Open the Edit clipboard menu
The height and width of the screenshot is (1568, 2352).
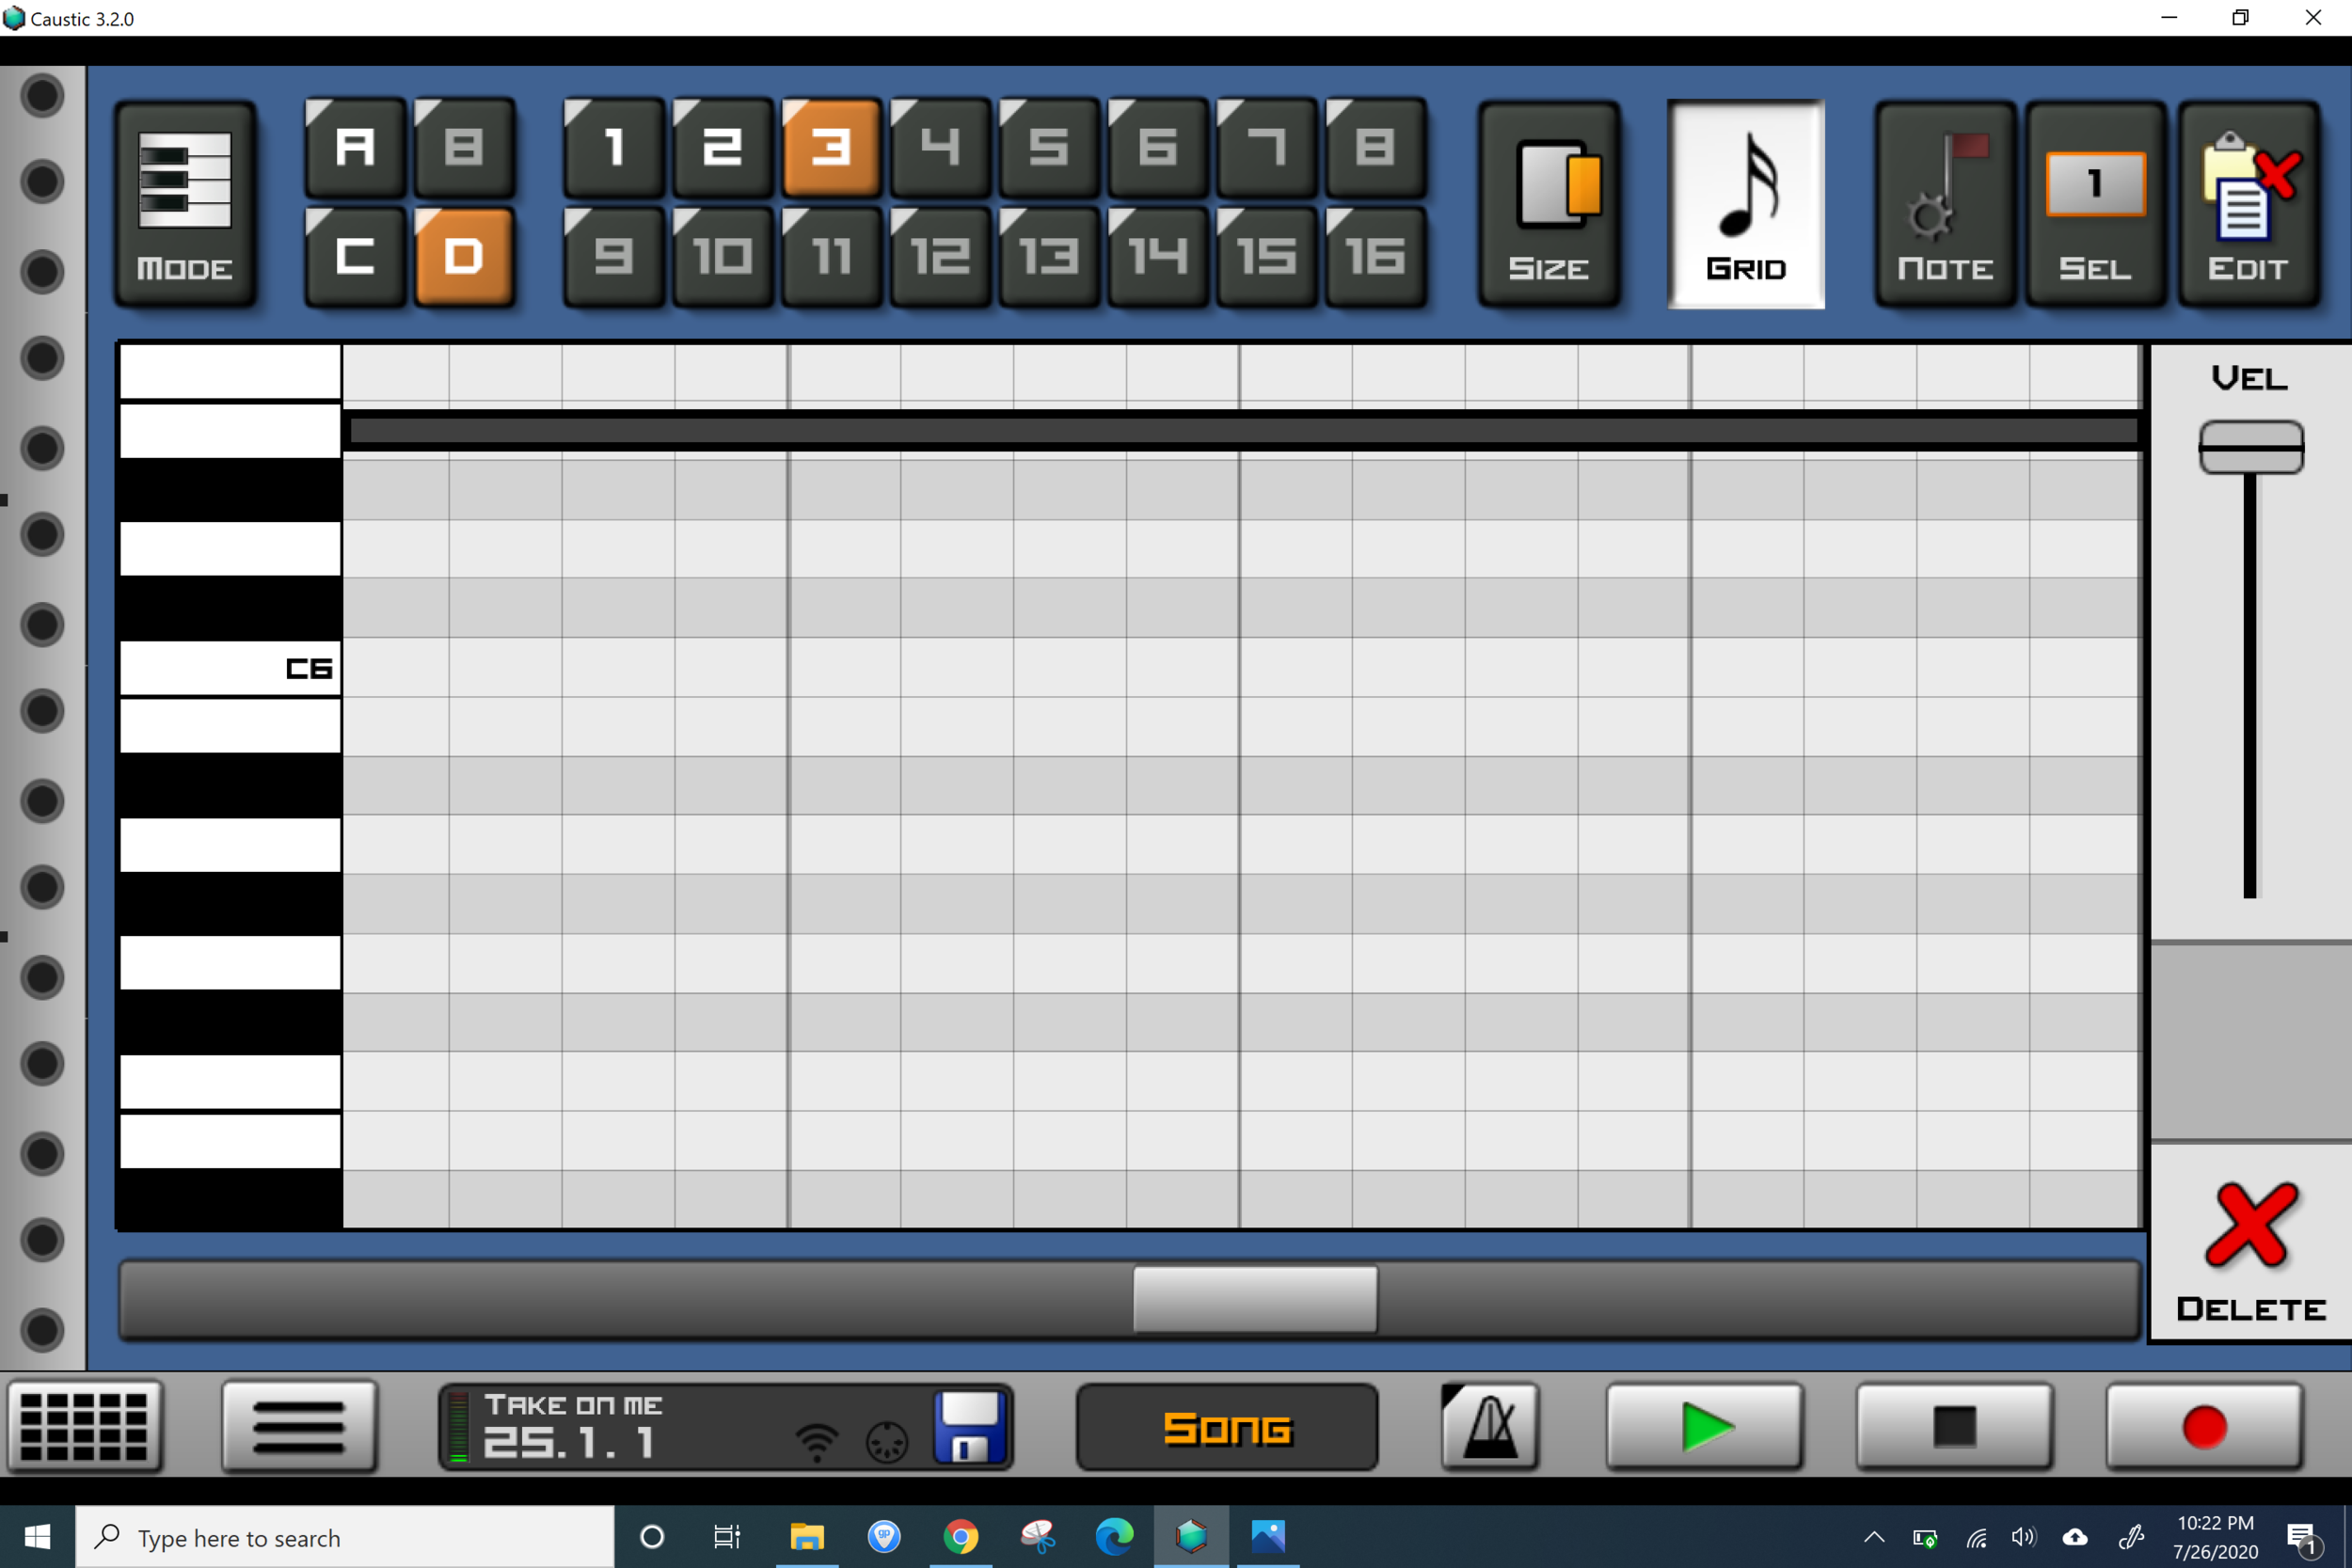pyautogui.click(x=2247, y=204)
